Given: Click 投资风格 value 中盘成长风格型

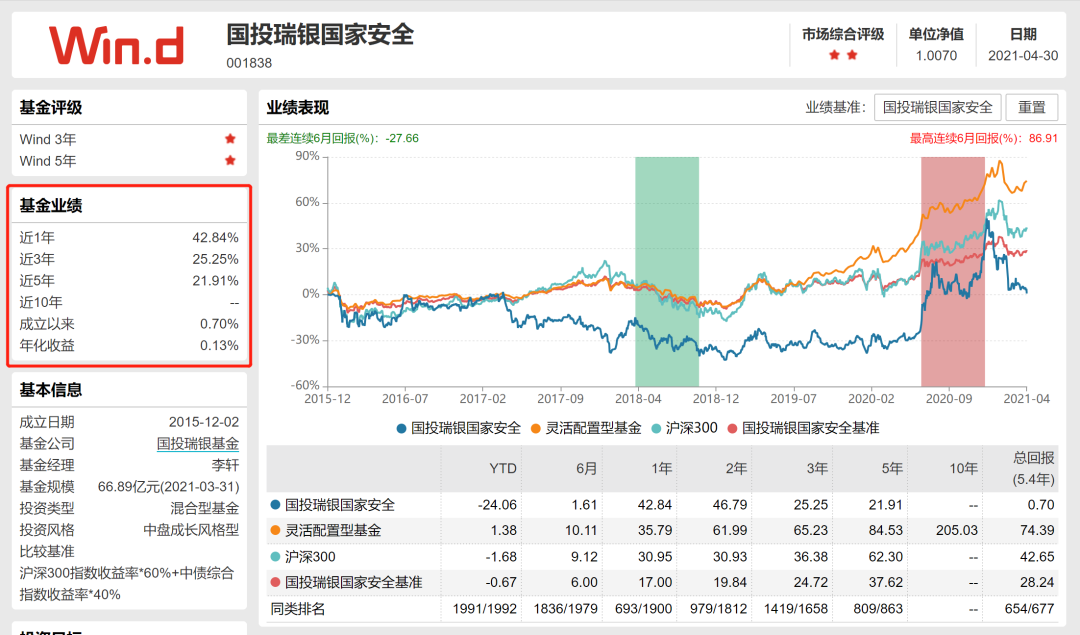Looking at the screenshot, I should pyautogui.click(x=191, y=530).
